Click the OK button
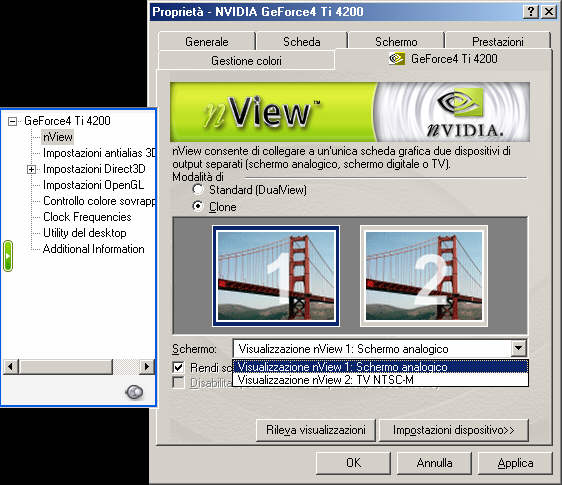 [x=353, y=463]
